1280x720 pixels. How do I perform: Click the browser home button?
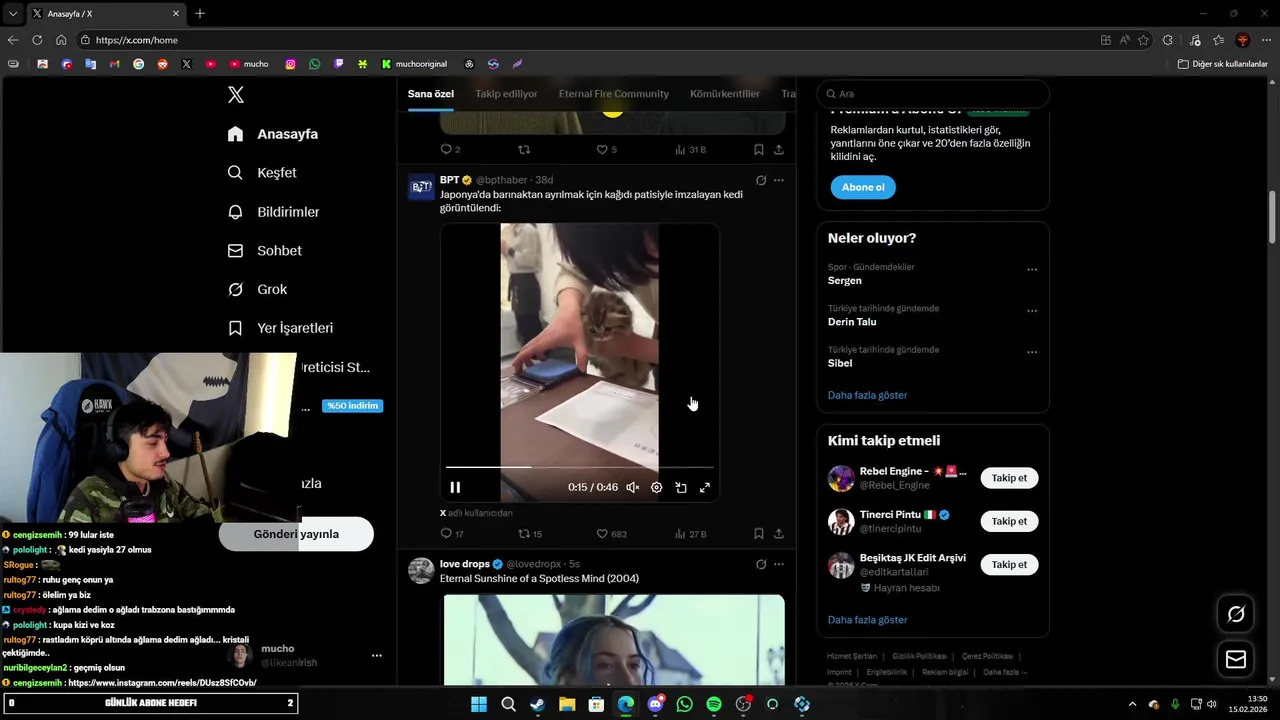[61, 40]
